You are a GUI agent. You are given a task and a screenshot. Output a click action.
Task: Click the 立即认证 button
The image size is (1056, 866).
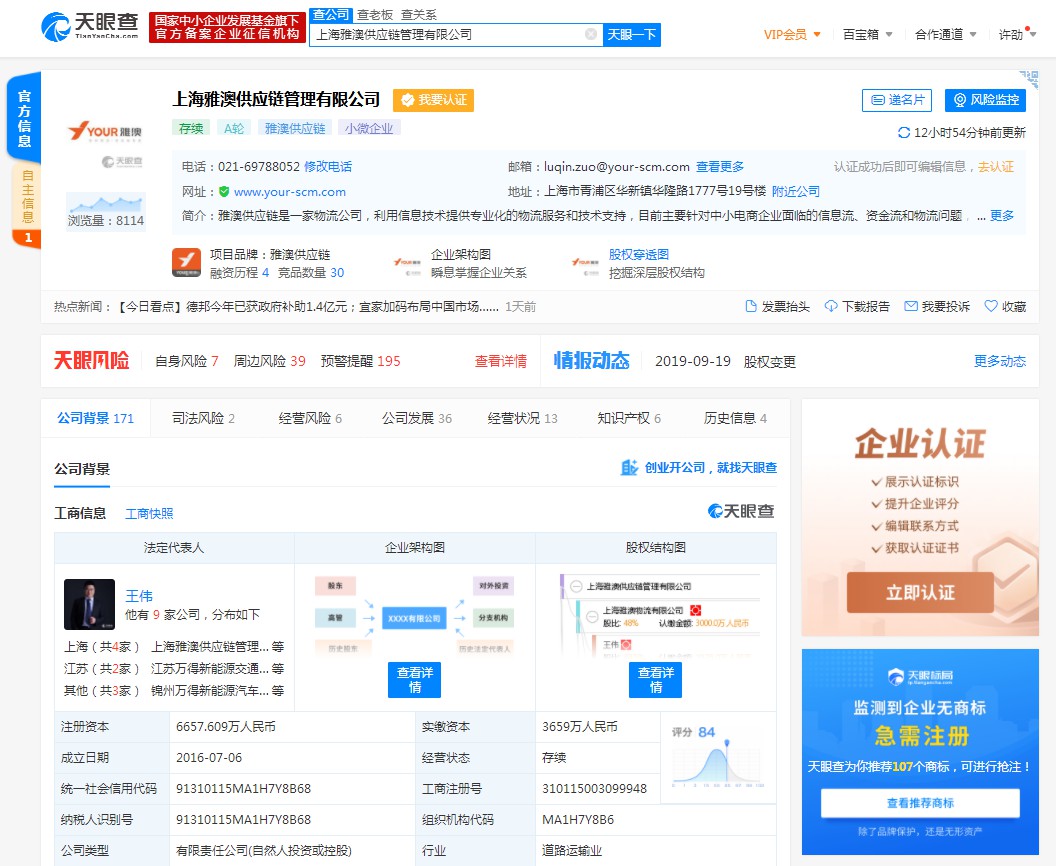(921, 593)
